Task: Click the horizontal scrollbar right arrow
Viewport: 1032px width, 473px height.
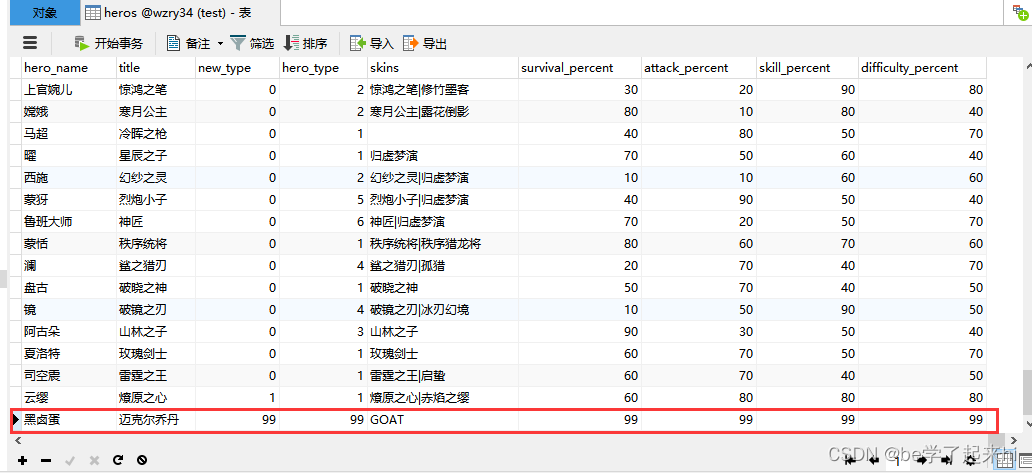Action: (x=1014, y=440)
